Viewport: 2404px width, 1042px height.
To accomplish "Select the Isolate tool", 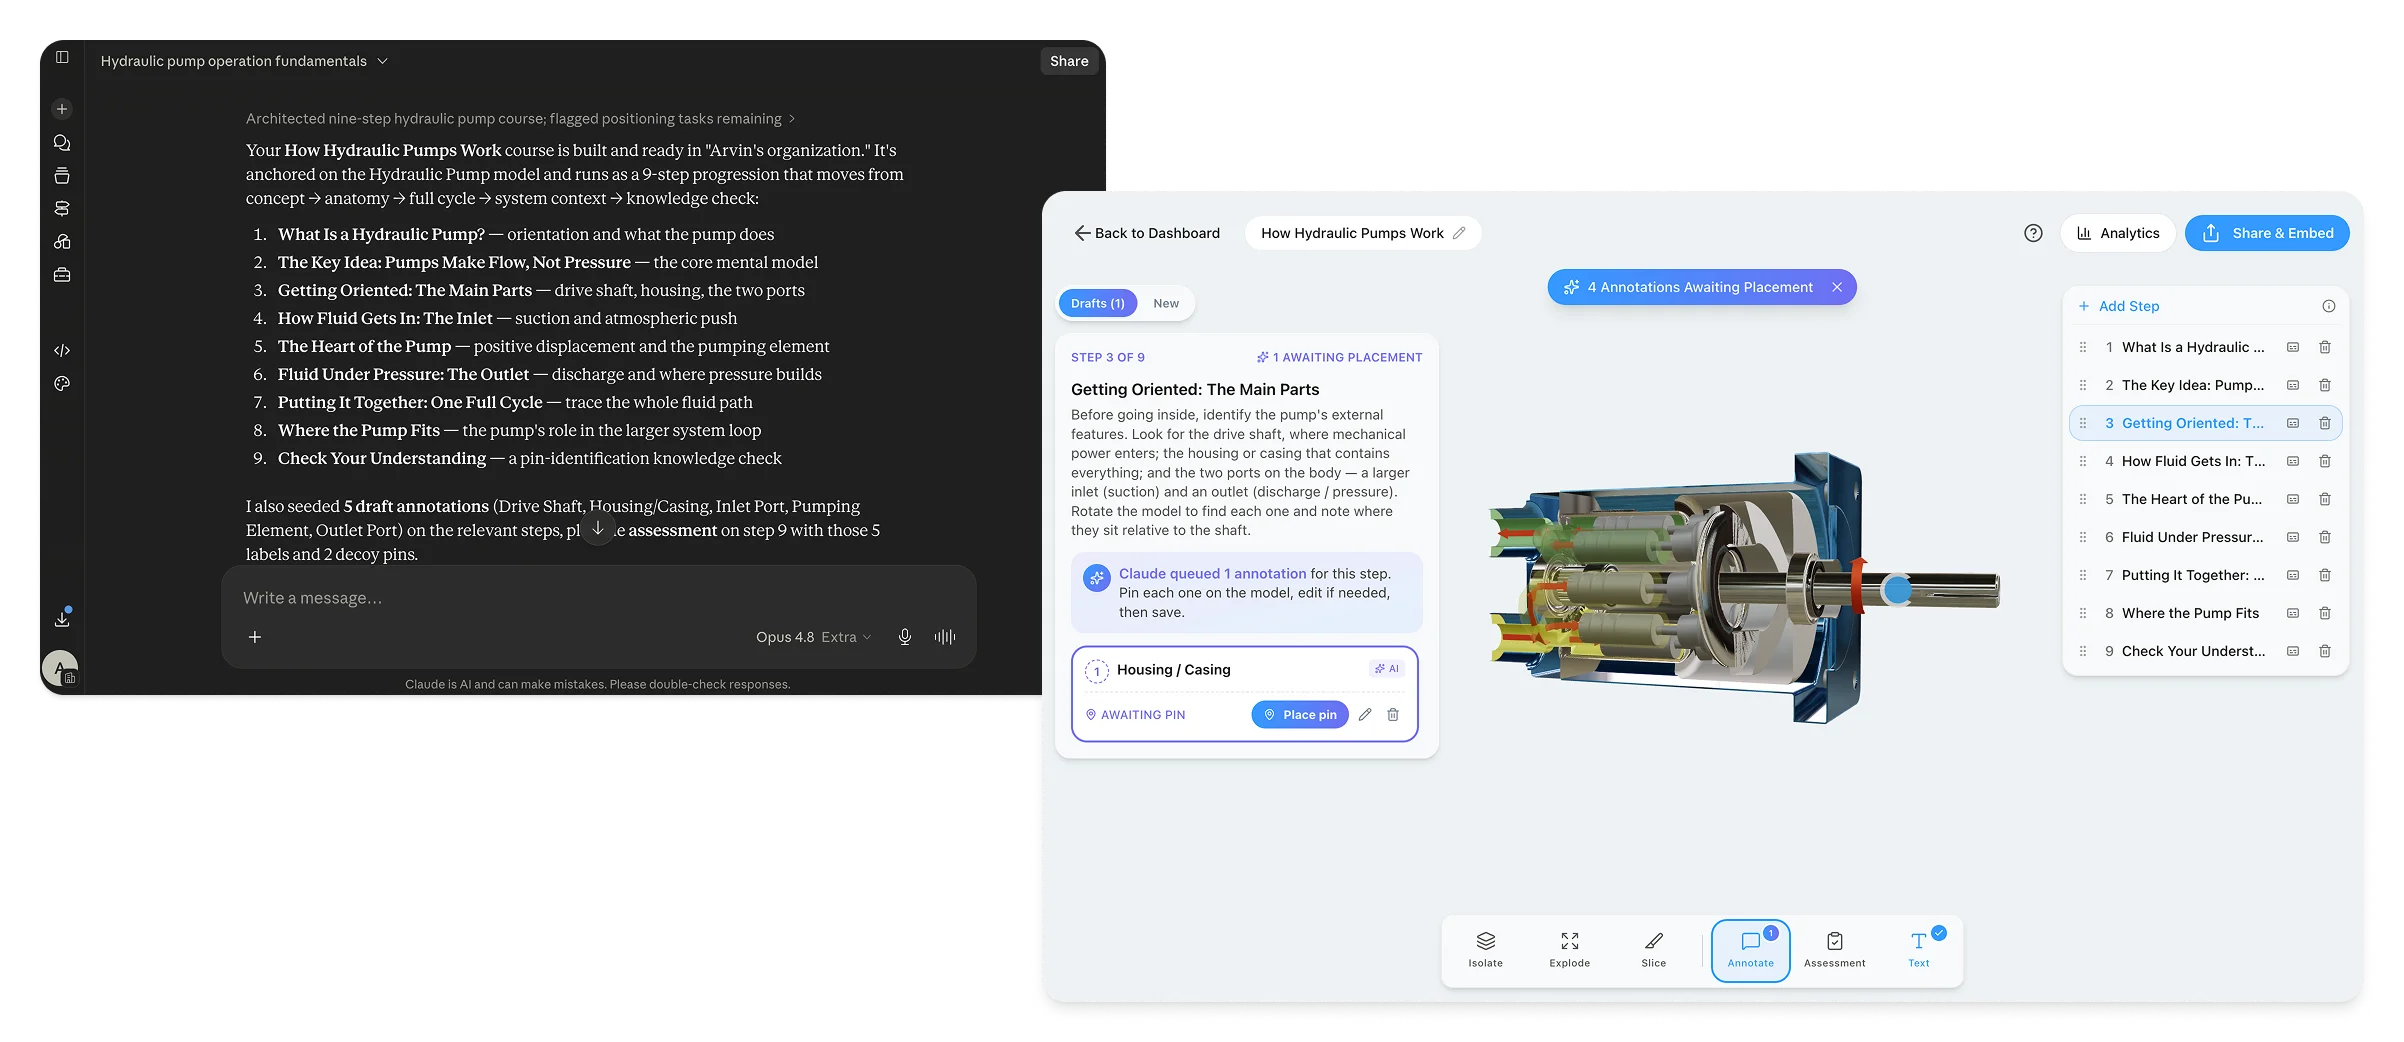I will coord(1486,950).
